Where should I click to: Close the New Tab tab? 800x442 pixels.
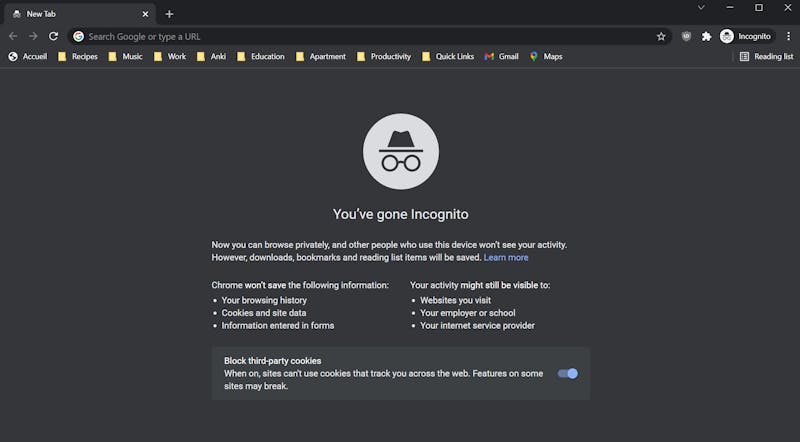click(145, 14)
